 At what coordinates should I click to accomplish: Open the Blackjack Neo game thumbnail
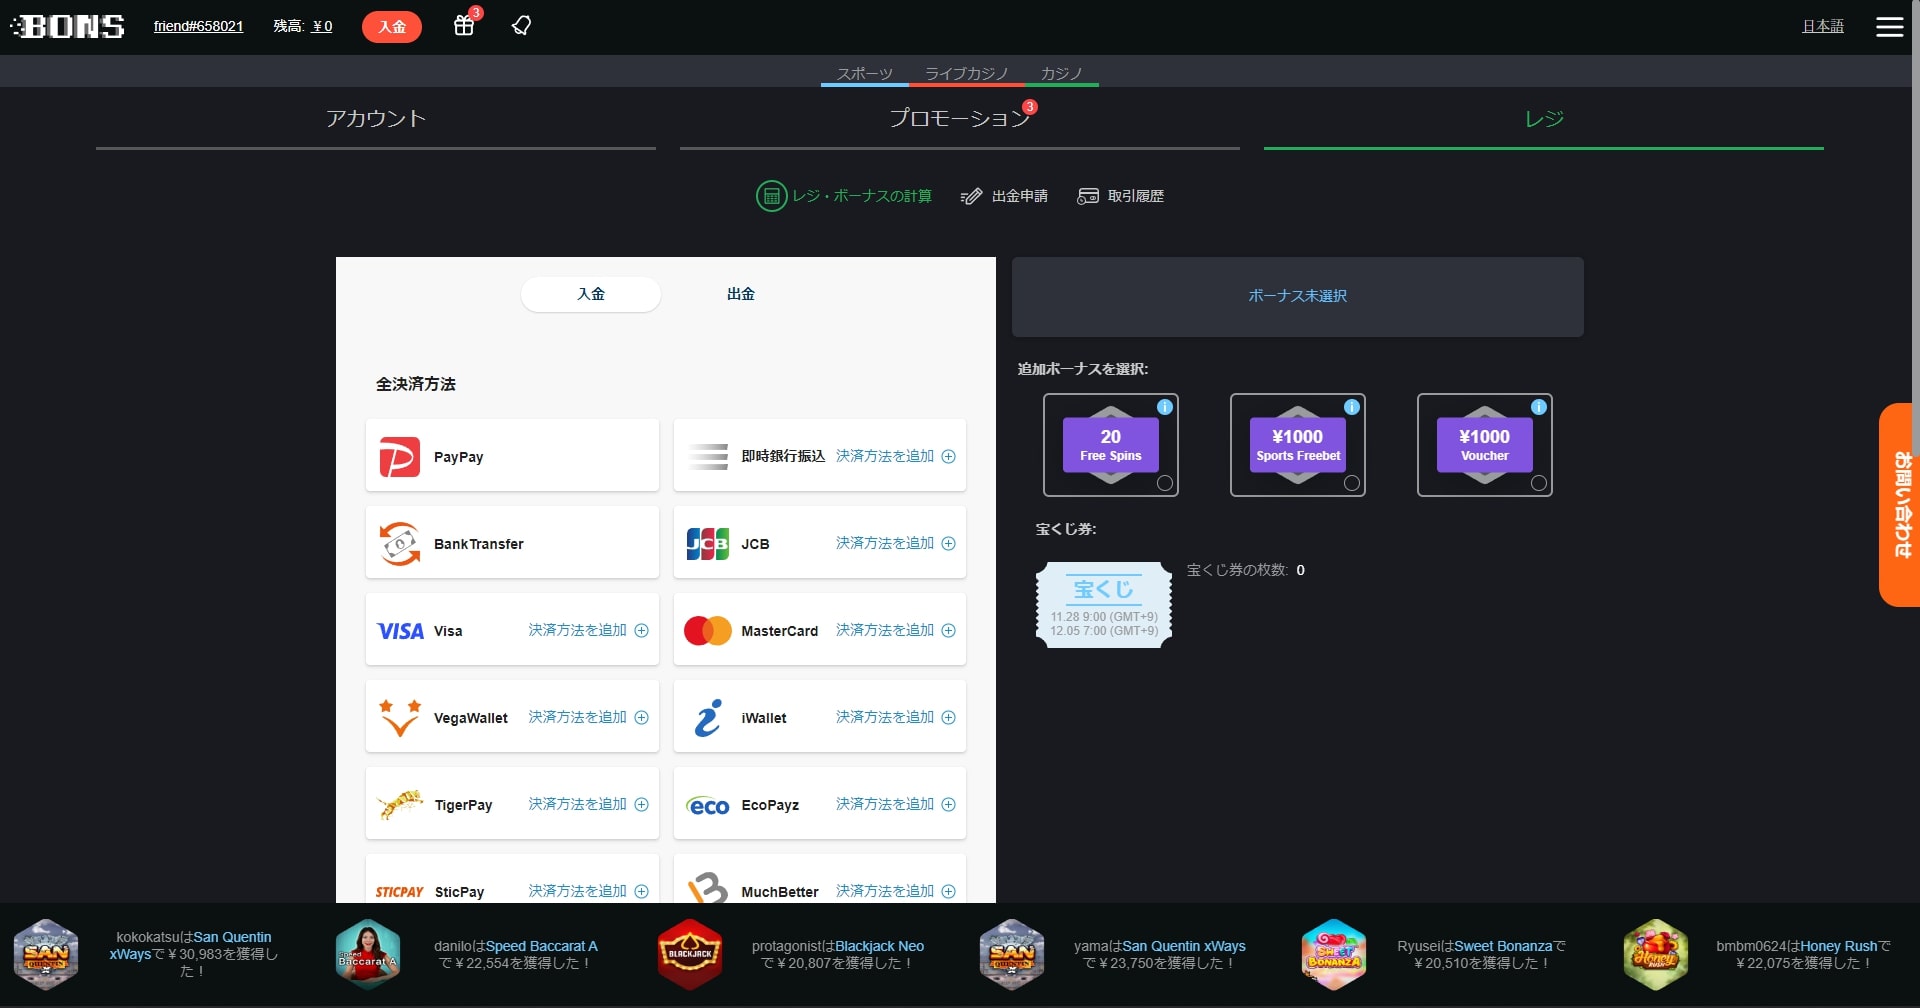point(690,955)
